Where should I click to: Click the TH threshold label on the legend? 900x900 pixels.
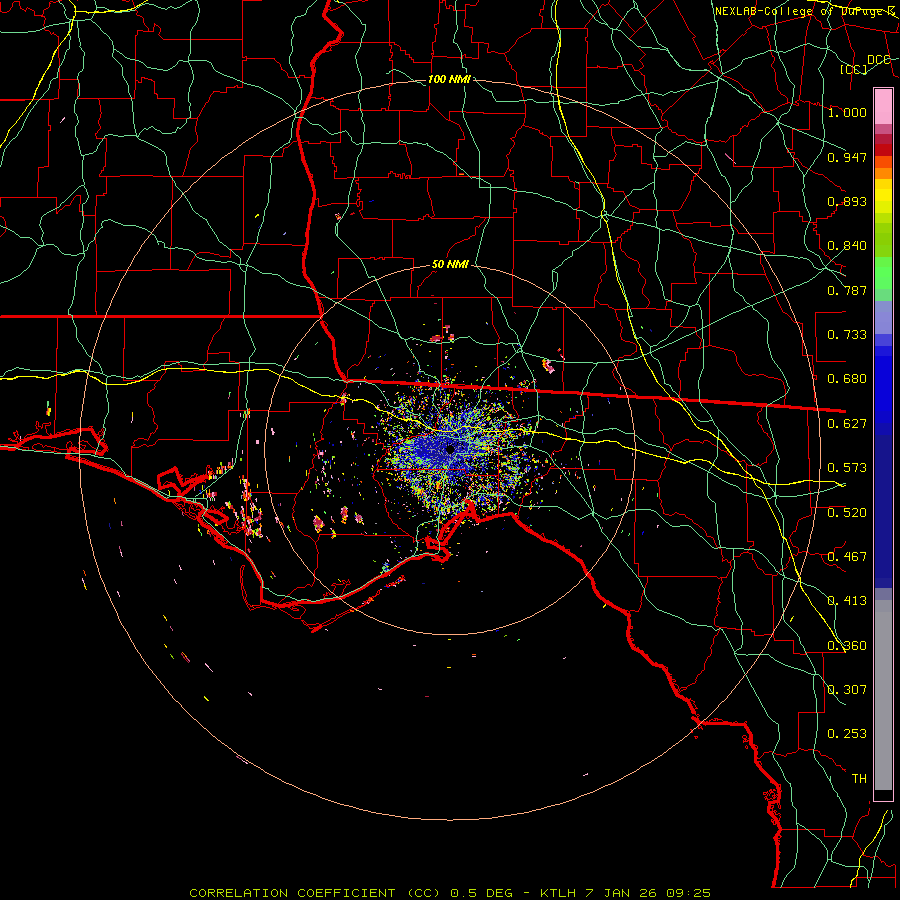[x=859, y=779]
